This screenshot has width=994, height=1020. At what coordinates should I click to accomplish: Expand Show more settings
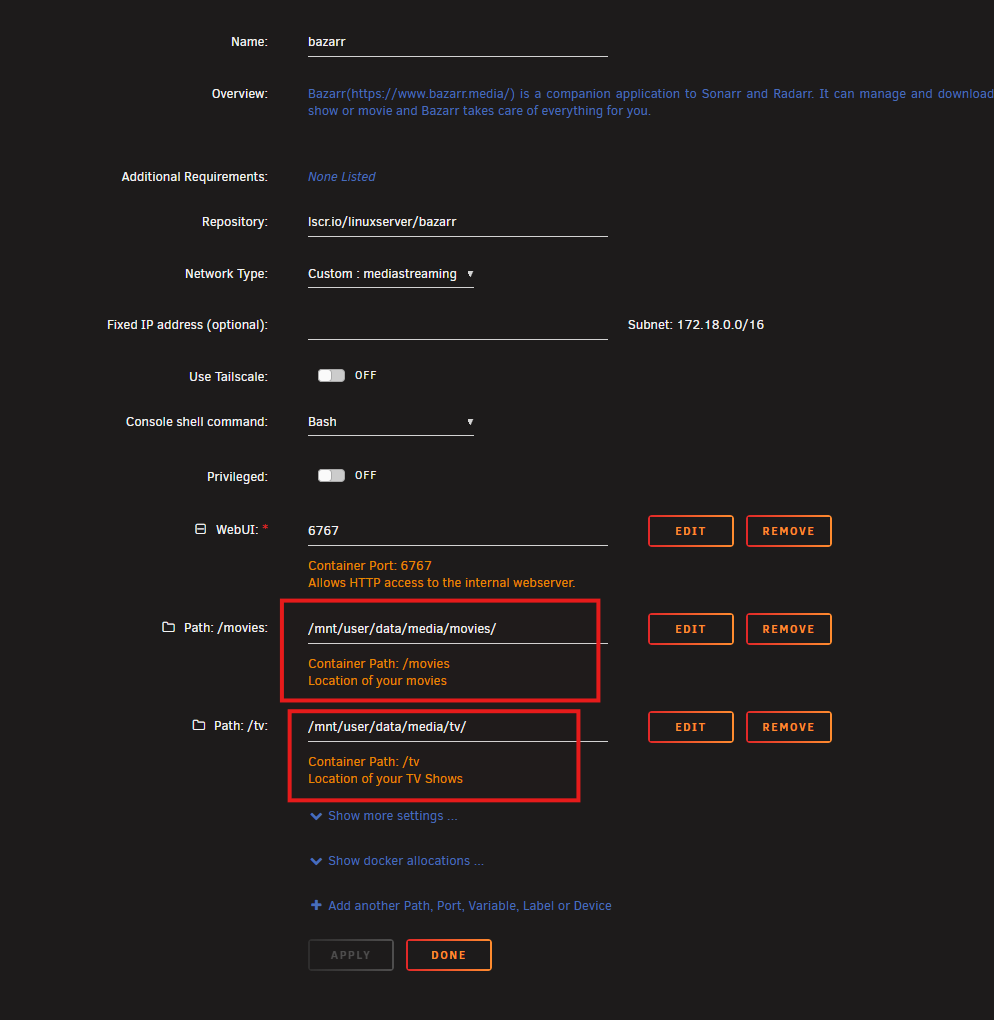[391, 816]
